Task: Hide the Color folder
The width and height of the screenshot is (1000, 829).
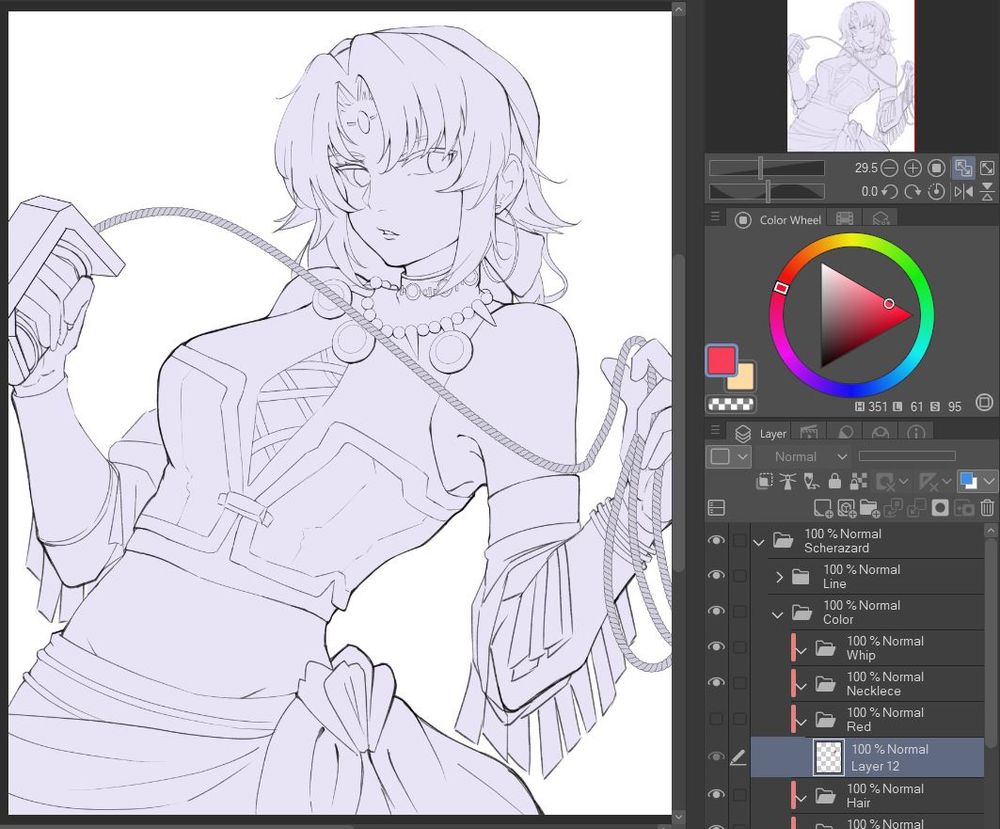Action: coord(716,612)
